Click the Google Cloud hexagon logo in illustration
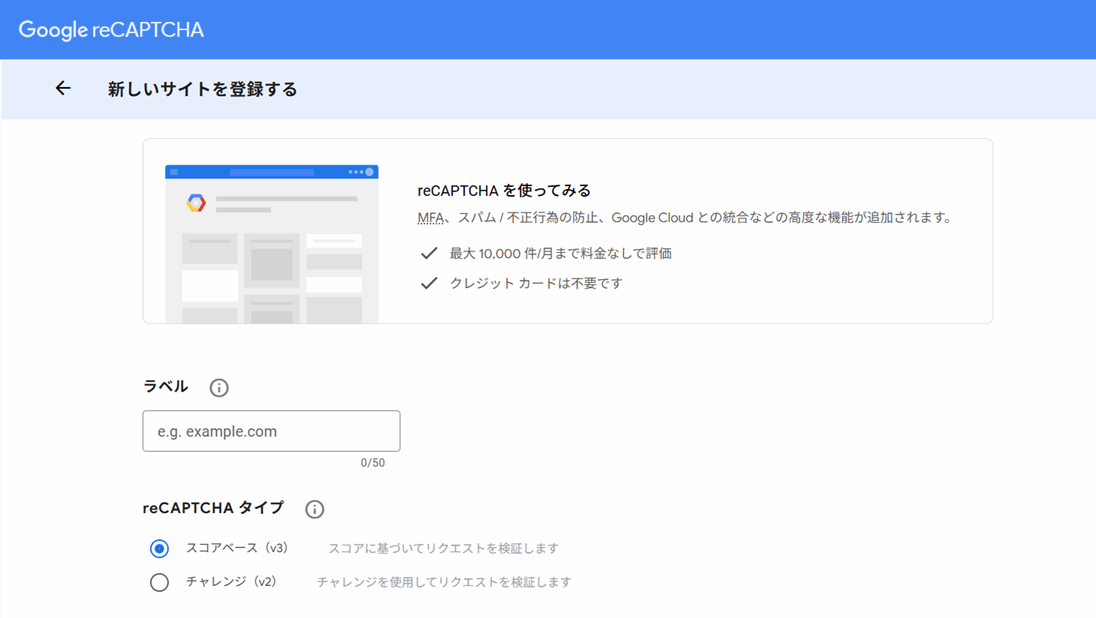This screenshot has width=1096, height=618. [196, 203]
